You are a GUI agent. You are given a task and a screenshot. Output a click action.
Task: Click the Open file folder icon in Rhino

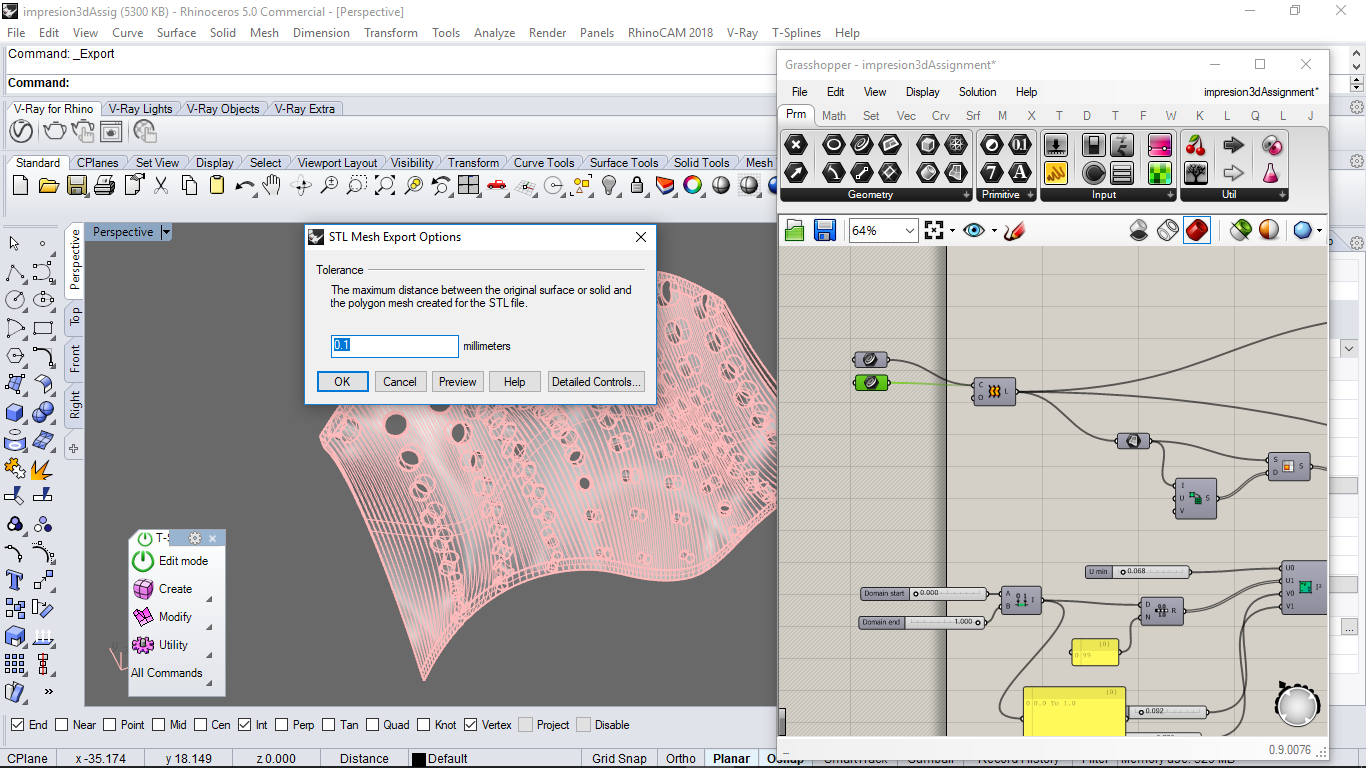coord(49,185)
